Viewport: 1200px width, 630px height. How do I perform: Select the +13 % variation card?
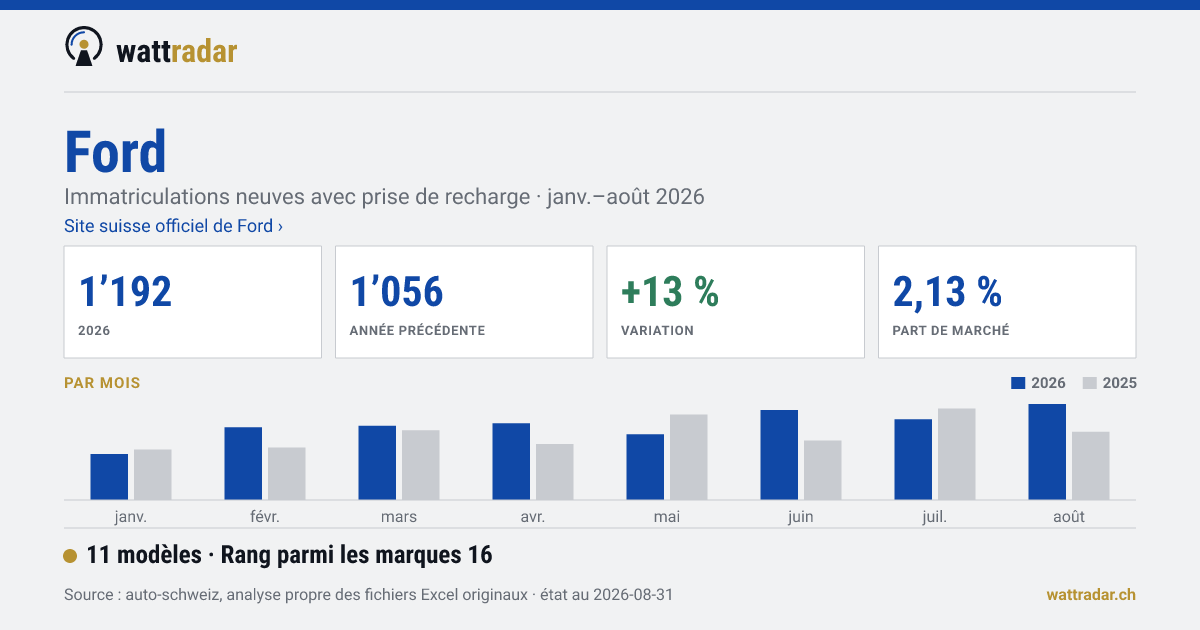tap(736, 302)
